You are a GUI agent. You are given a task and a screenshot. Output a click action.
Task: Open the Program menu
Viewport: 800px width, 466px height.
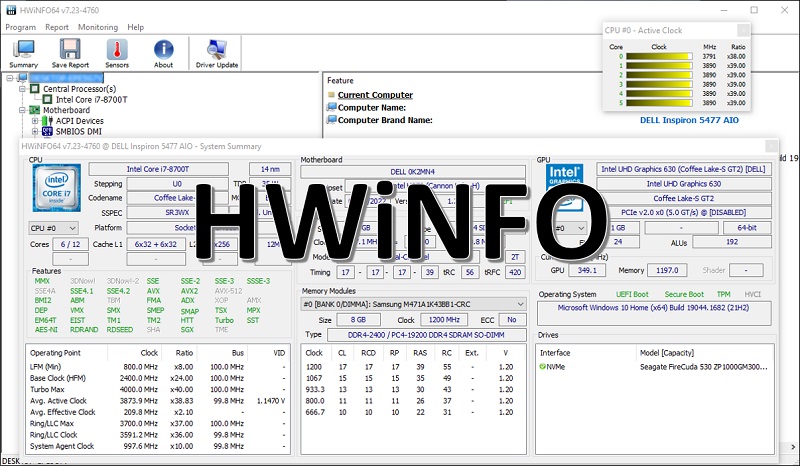point(20,27)
